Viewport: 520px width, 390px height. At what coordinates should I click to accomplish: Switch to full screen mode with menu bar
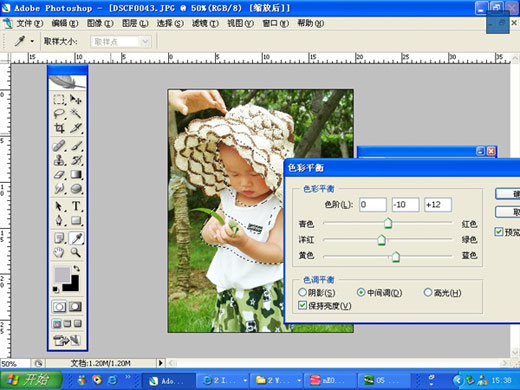67,324
